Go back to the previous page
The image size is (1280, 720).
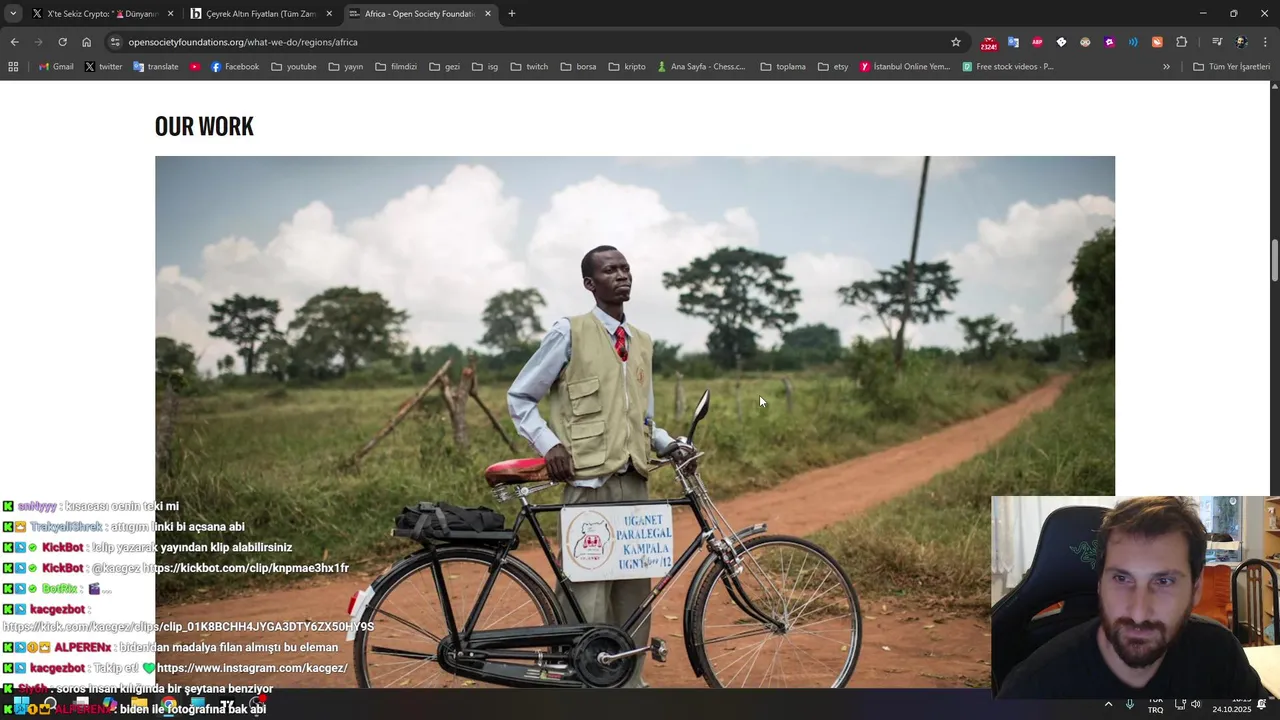click(x=14, y=42)
